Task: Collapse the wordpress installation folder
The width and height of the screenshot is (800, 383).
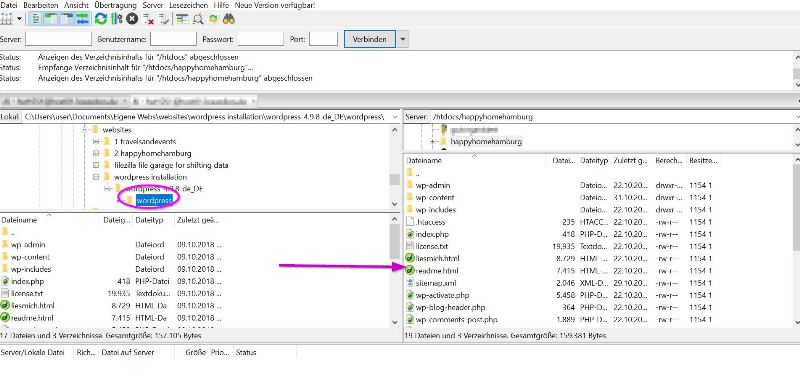Action: [95, 177]
